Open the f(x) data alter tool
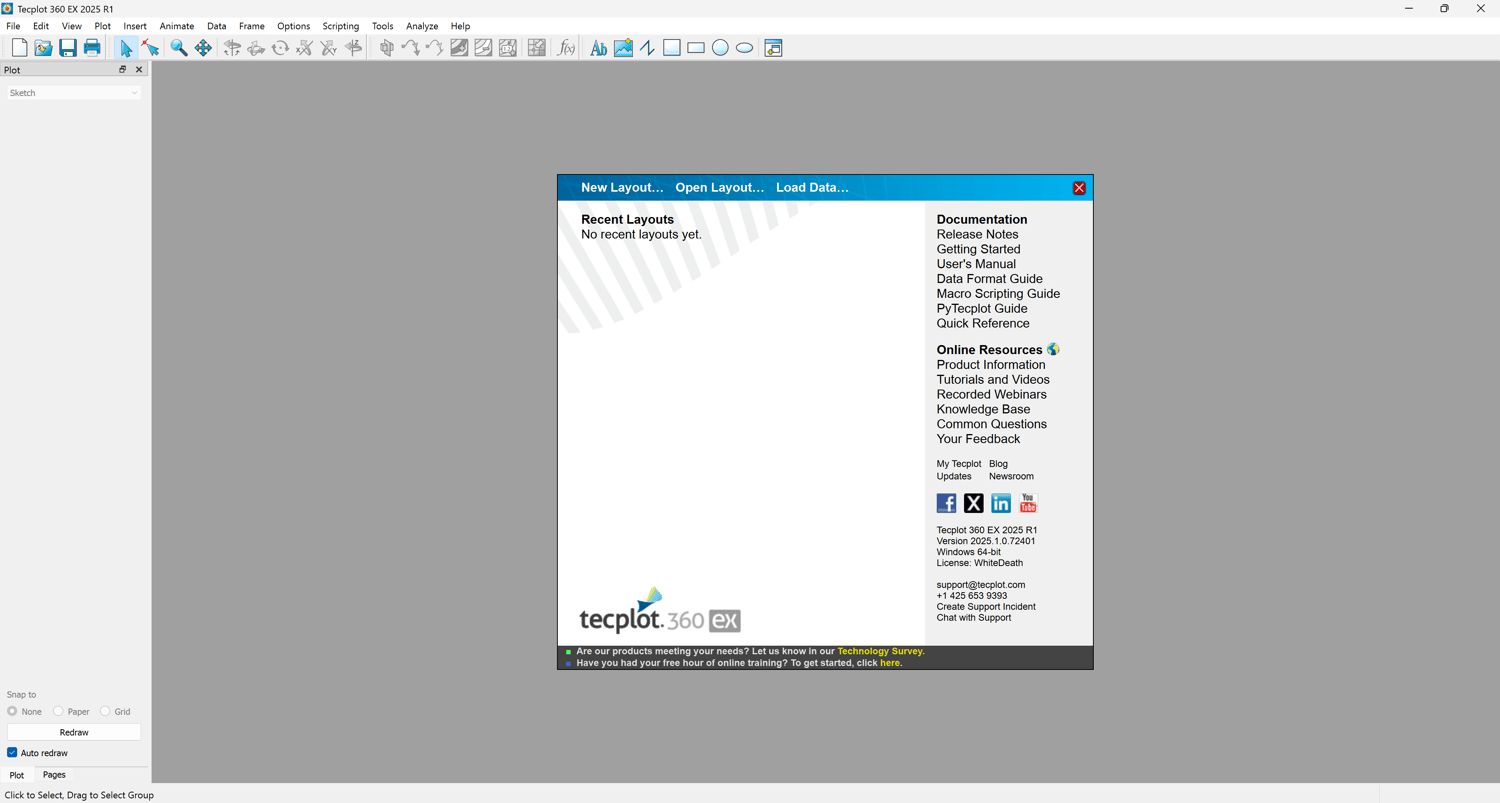This screenshot has height=803, width=1500. point(566,48)
